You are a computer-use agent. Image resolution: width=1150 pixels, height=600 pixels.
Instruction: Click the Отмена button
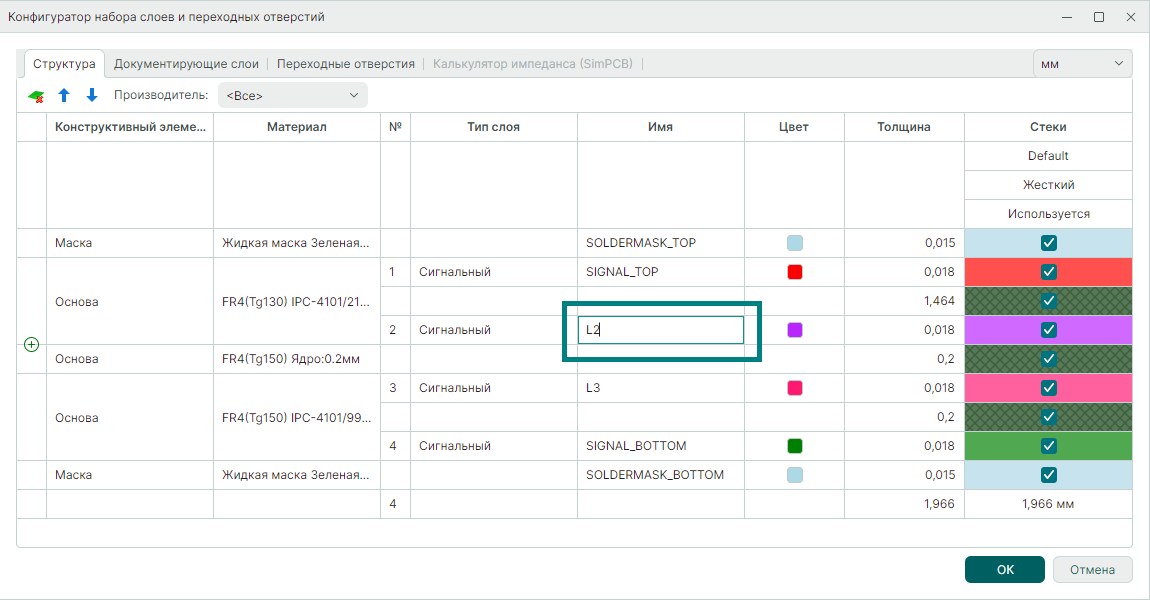point(1092,570)
